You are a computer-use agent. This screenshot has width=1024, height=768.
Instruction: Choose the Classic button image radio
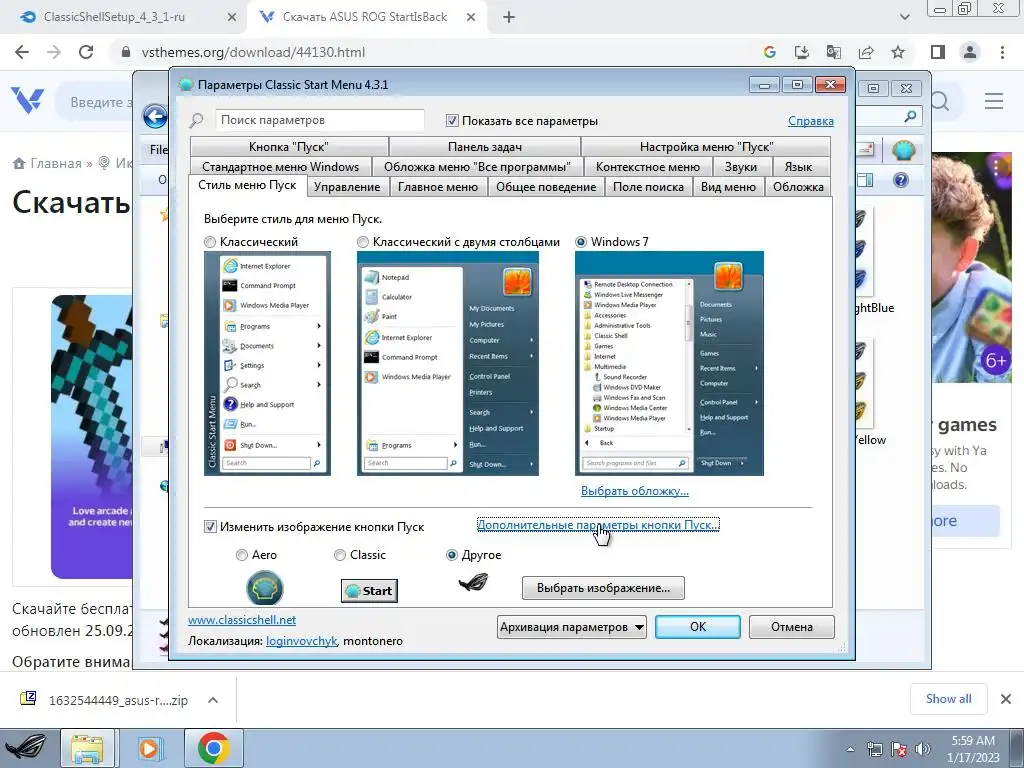[x=340, y=555]
